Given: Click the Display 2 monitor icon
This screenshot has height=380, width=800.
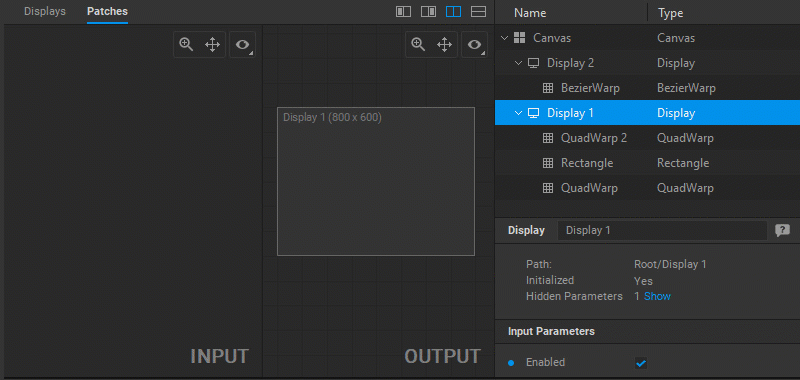Looking at the screenshot, I should [534, 63].
